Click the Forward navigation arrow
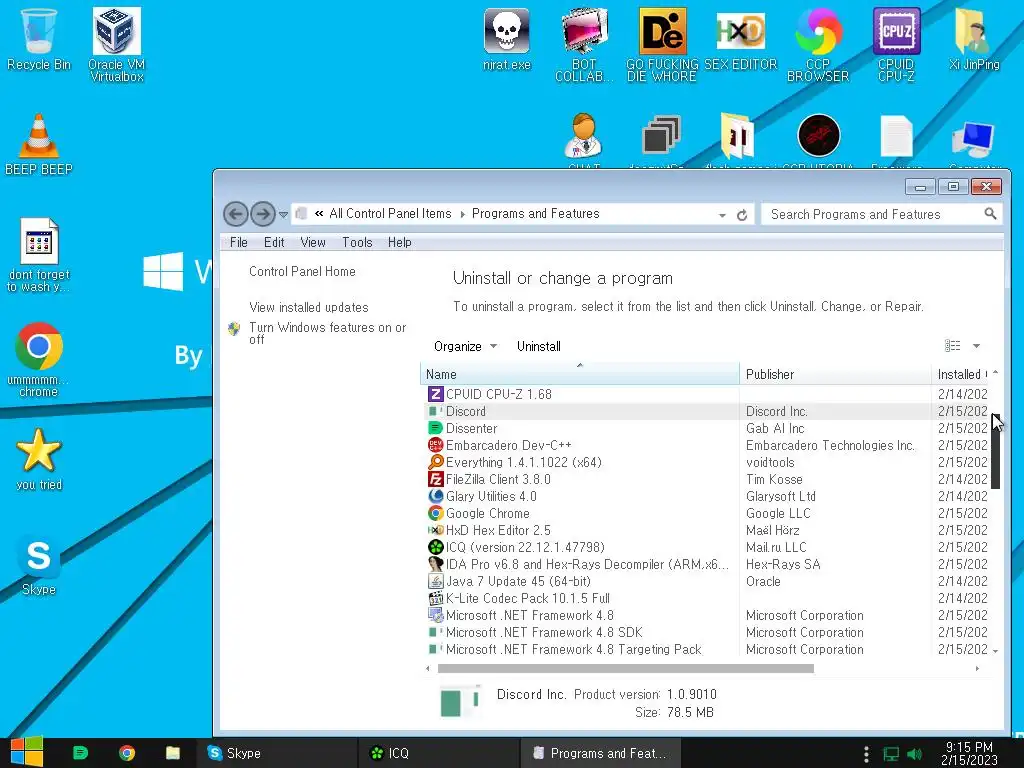 [x=263, y=214]
